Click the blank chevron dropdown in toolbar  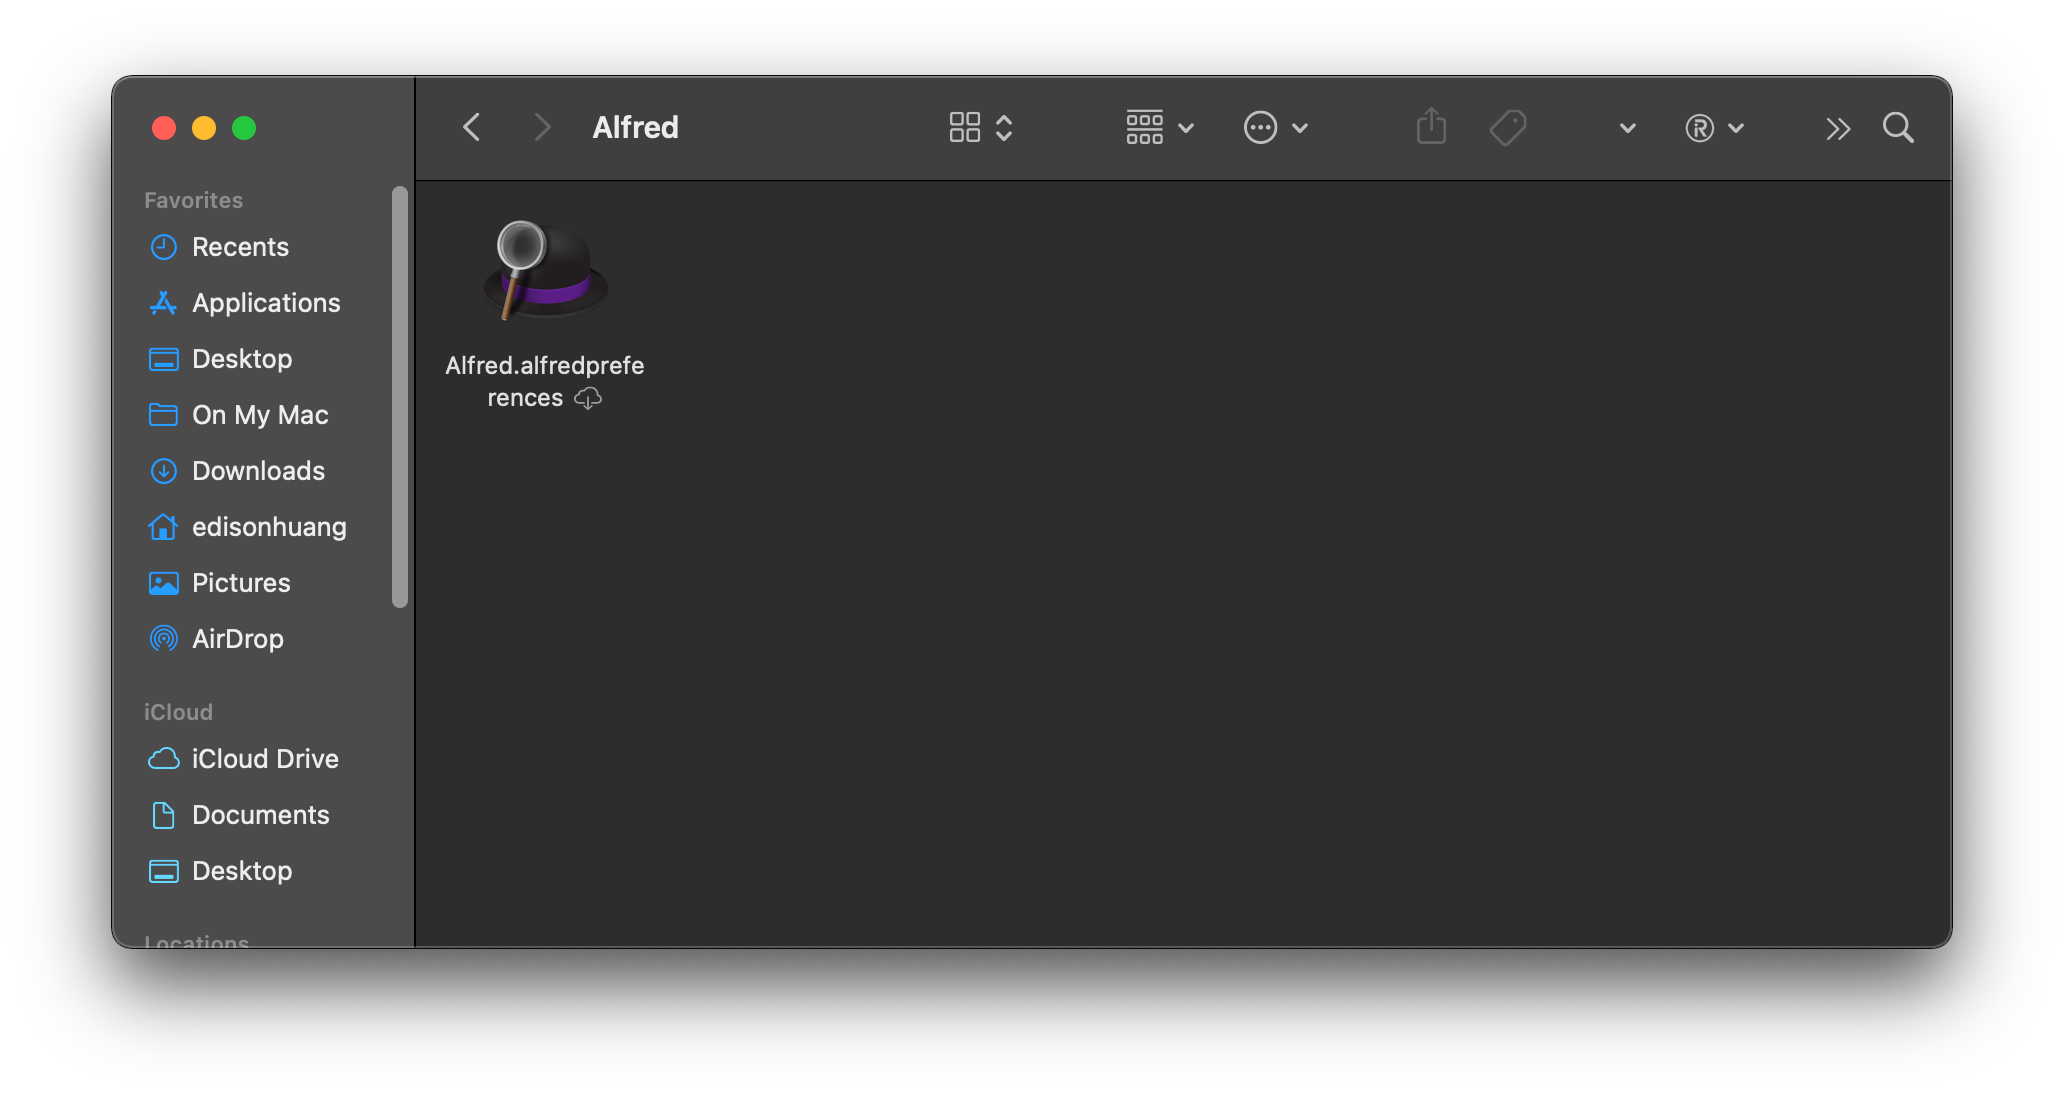[x=1627, y=128]
